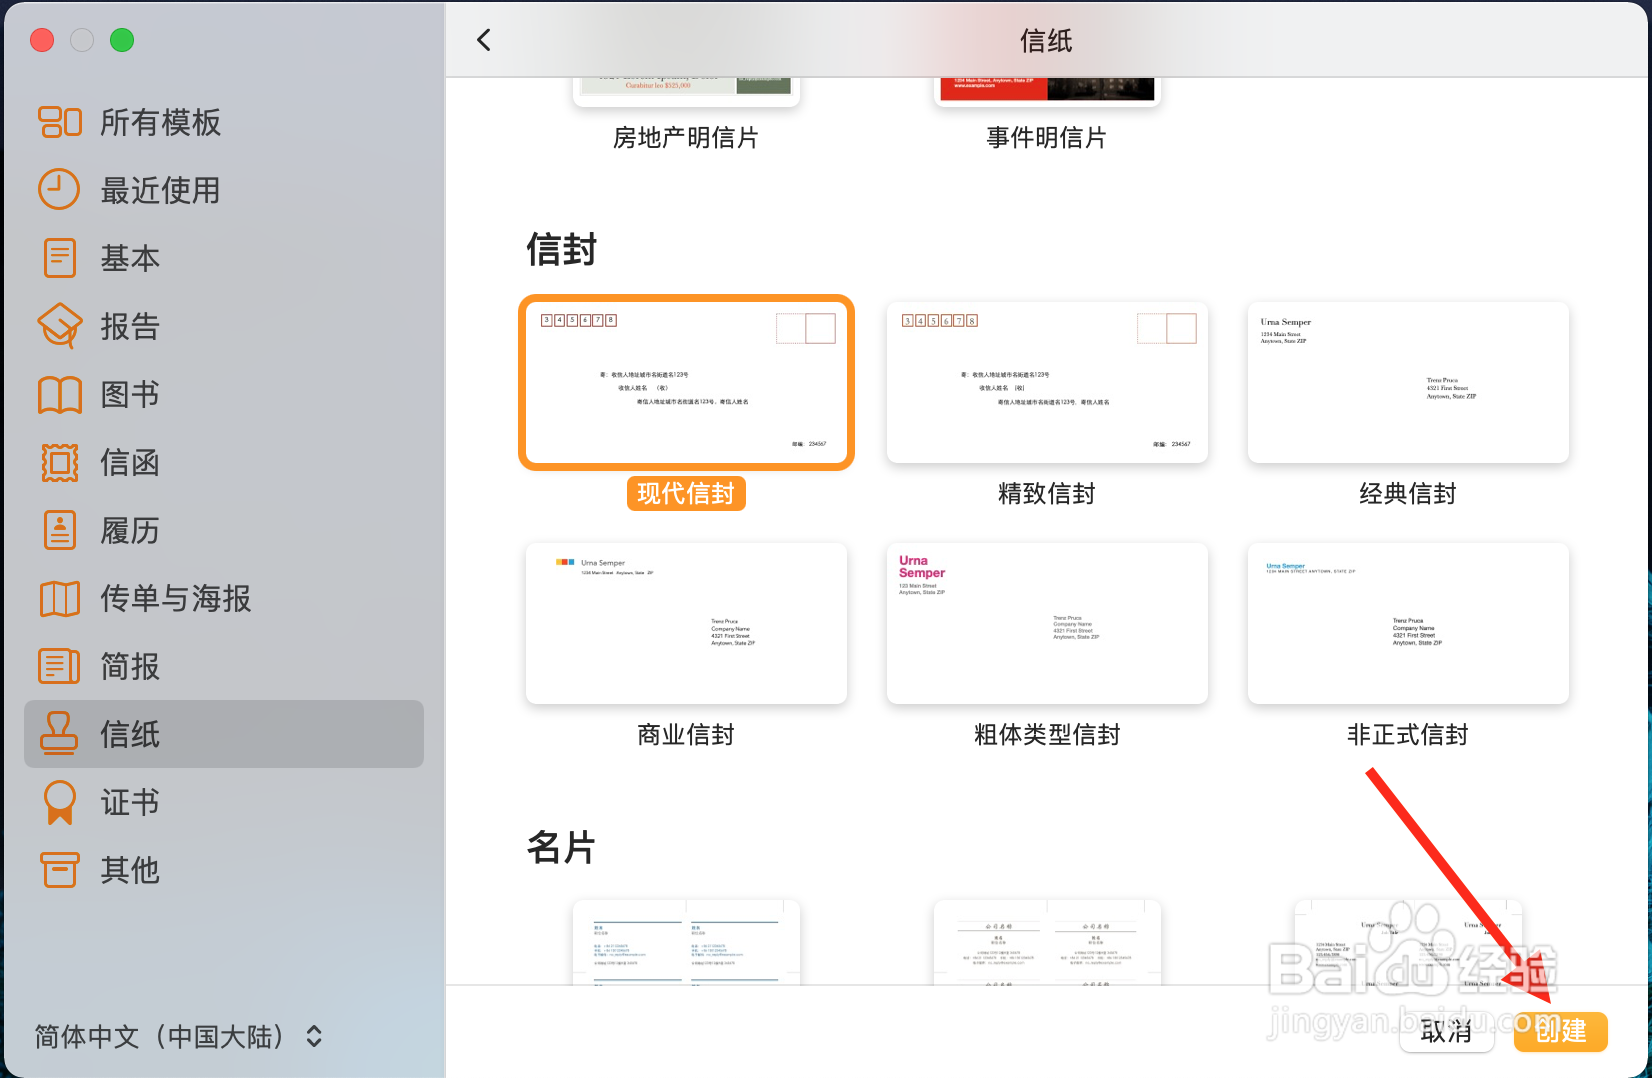Select the 现代信封 template
The image size is (1652, 1078).
tap(686, 383)
